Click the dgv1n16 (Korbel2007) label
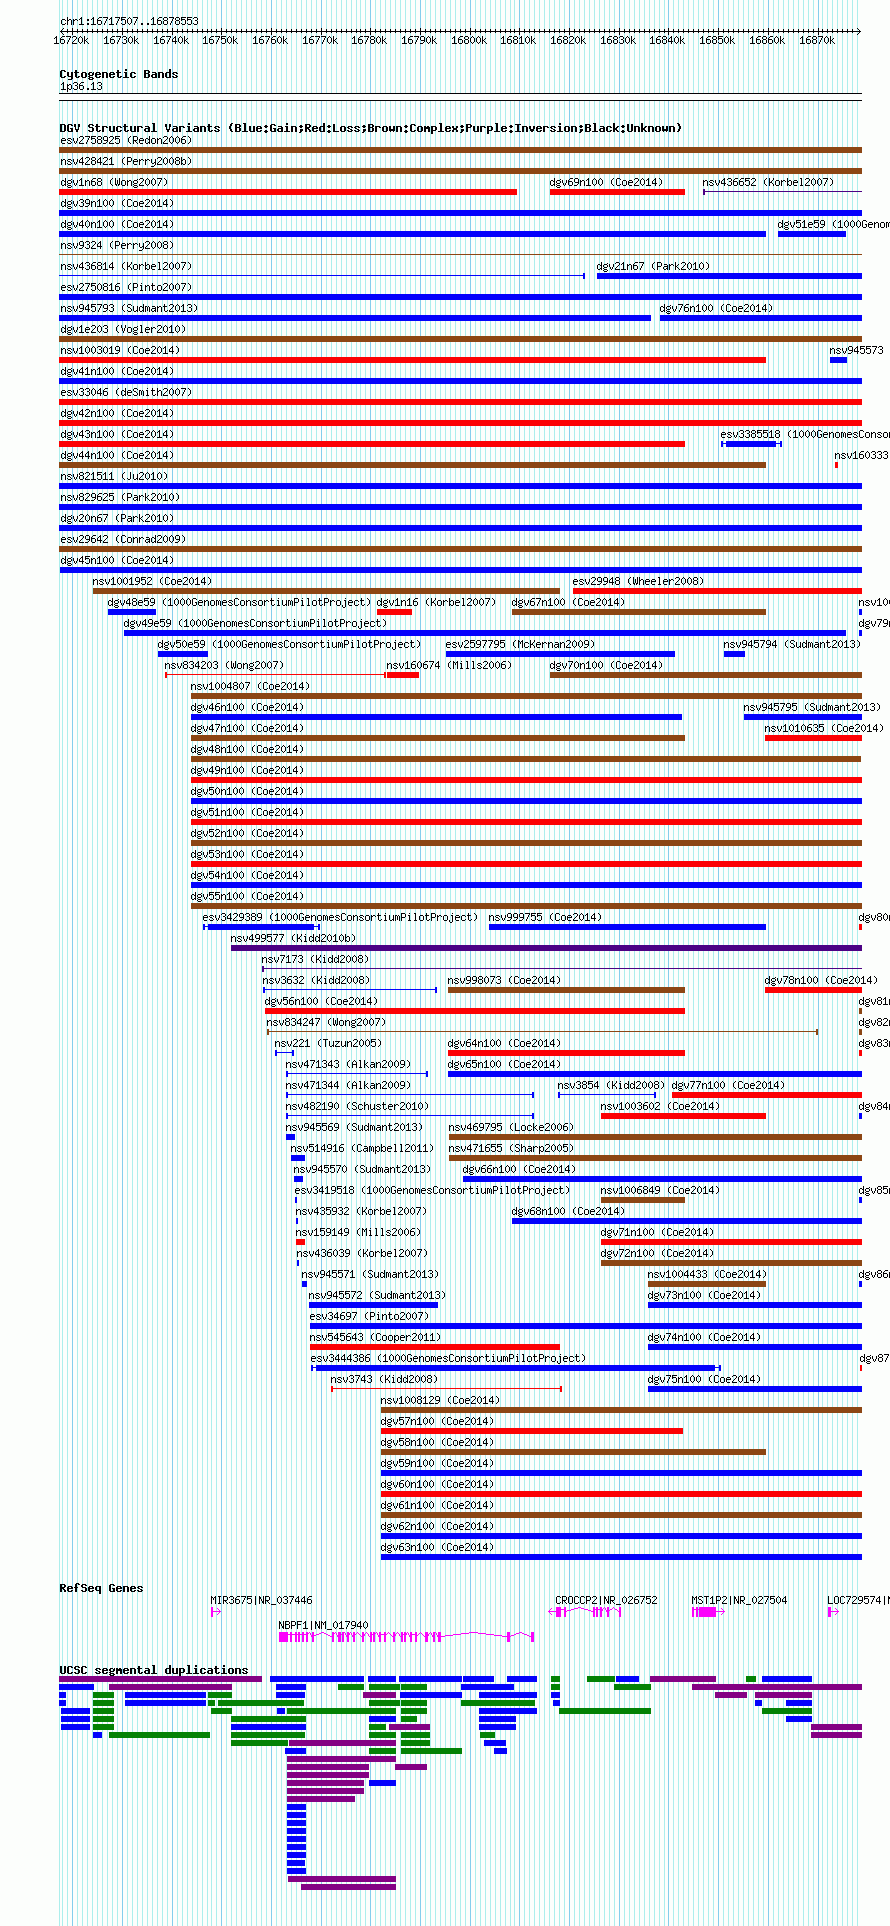Image resolution: width=890 pixels, height=1926 pixels. click(437, 602)
